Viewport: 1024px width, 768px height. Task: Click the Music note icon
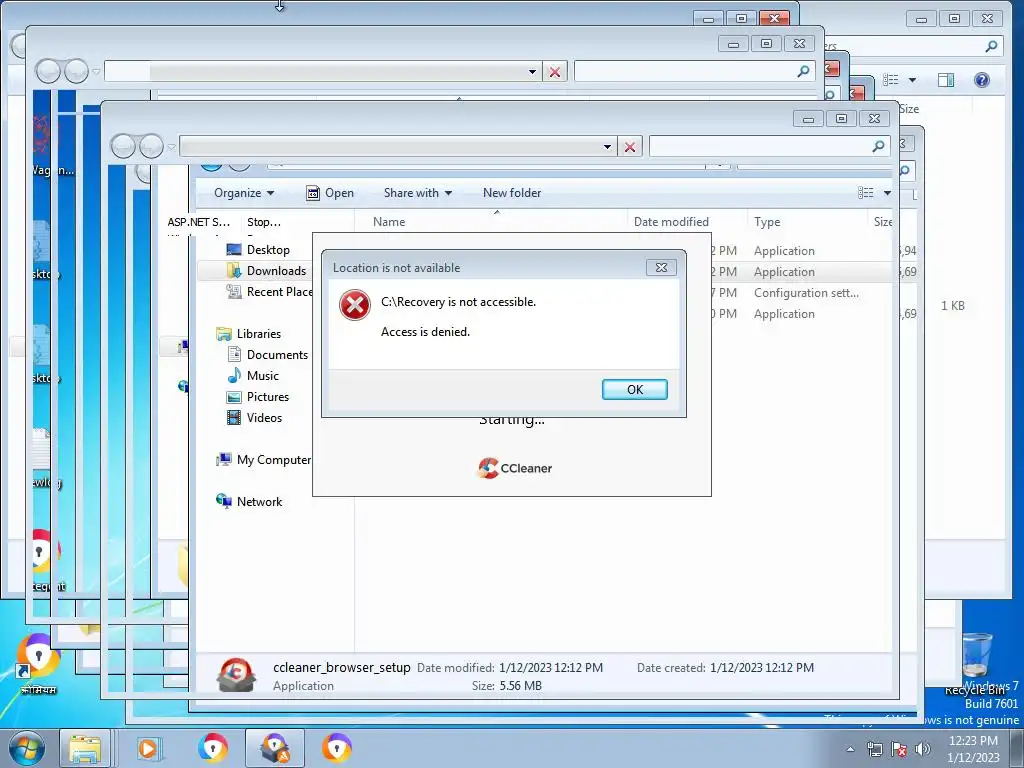pos(233,376)
